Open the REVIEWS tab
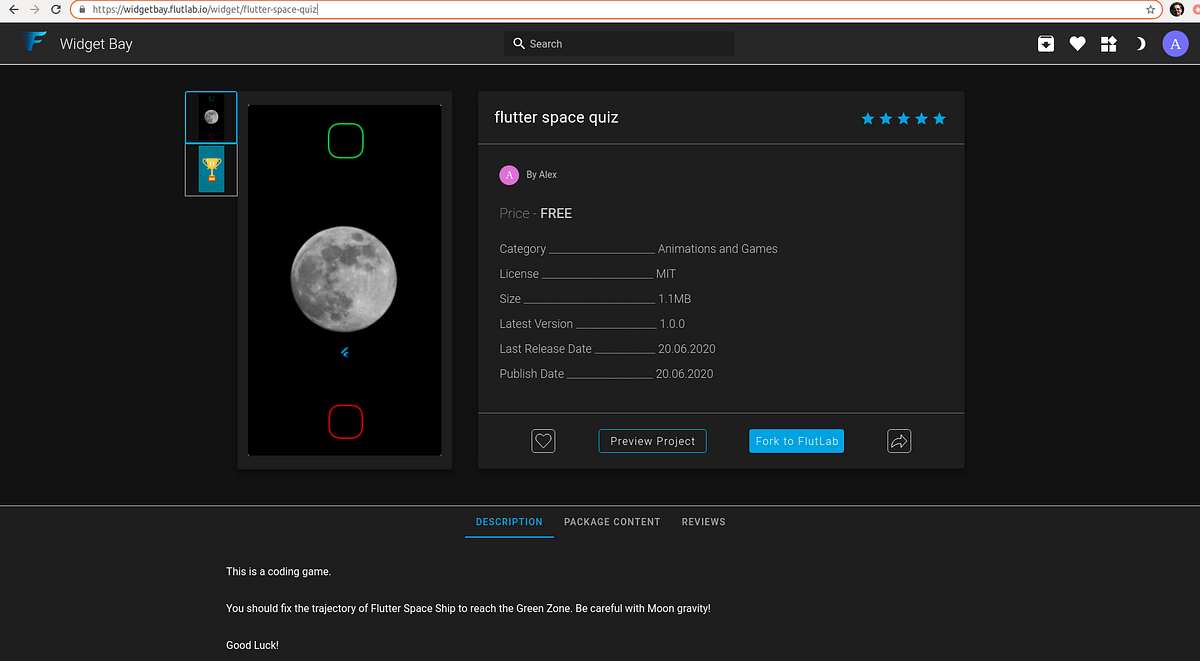The image size is (1200, 661). tap(703, 521)
